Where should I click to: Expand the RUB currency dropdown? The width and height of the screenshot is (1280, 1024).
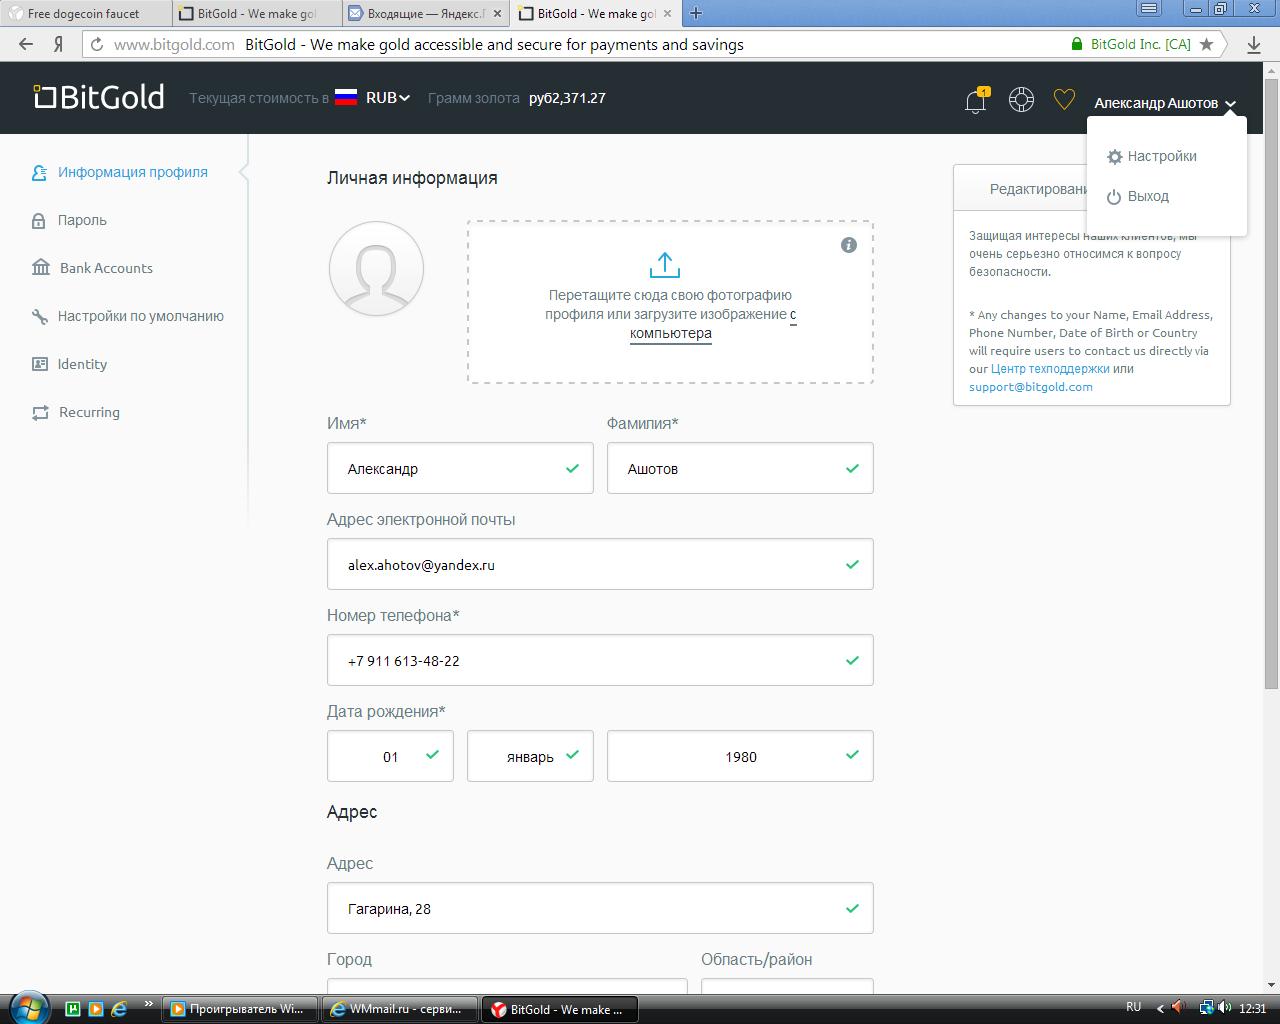point(388,98)
